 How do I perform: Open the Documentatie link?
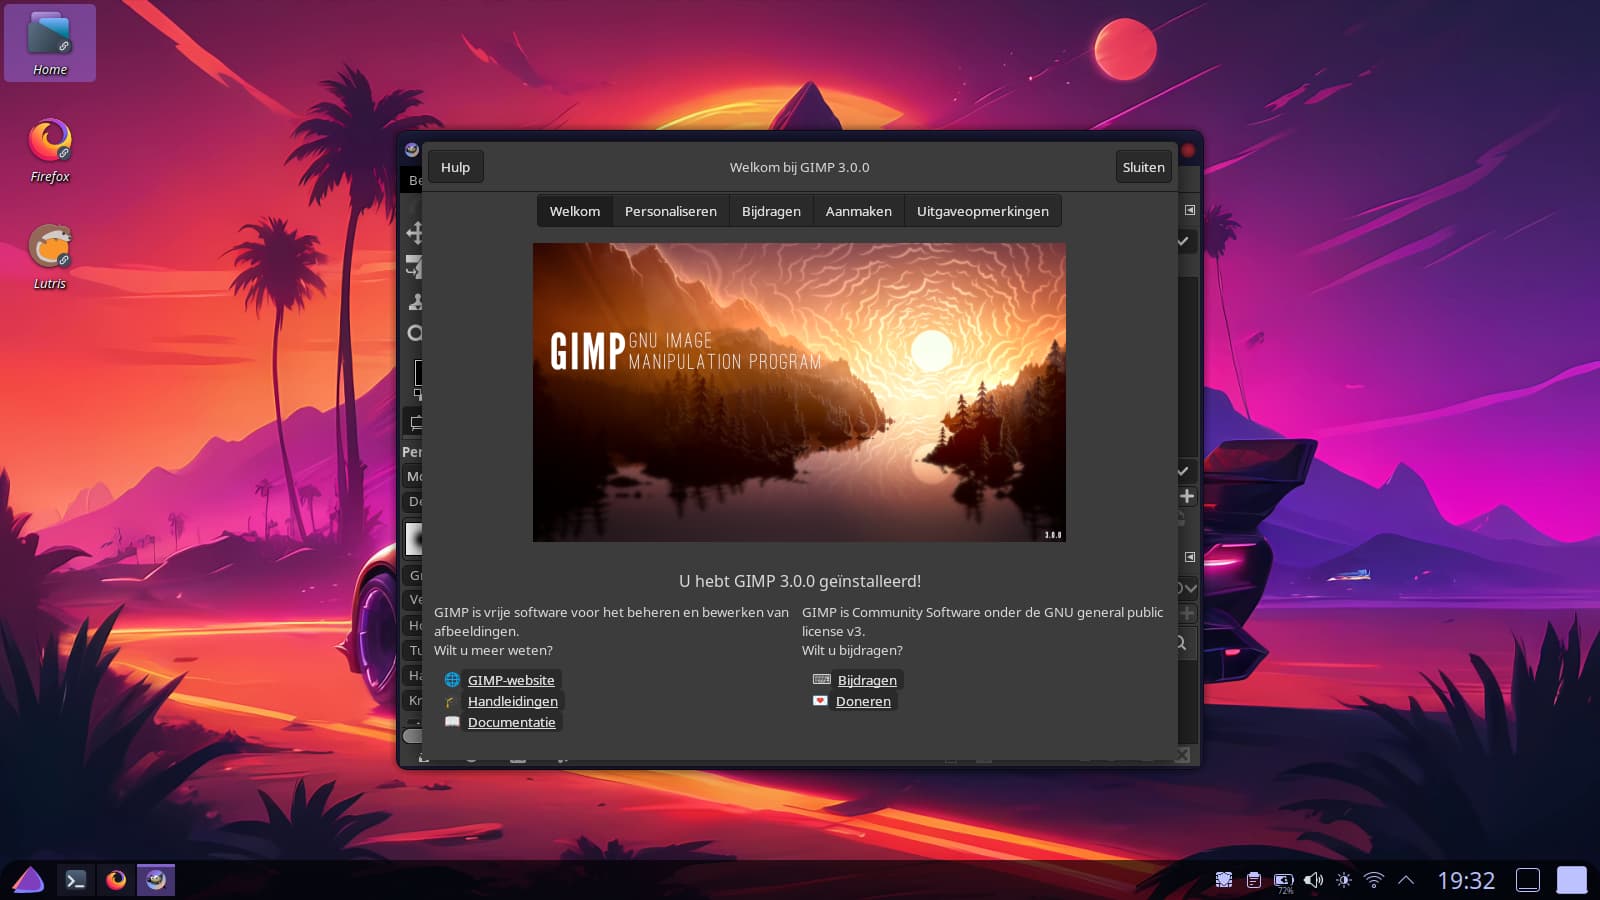point(512,722)
